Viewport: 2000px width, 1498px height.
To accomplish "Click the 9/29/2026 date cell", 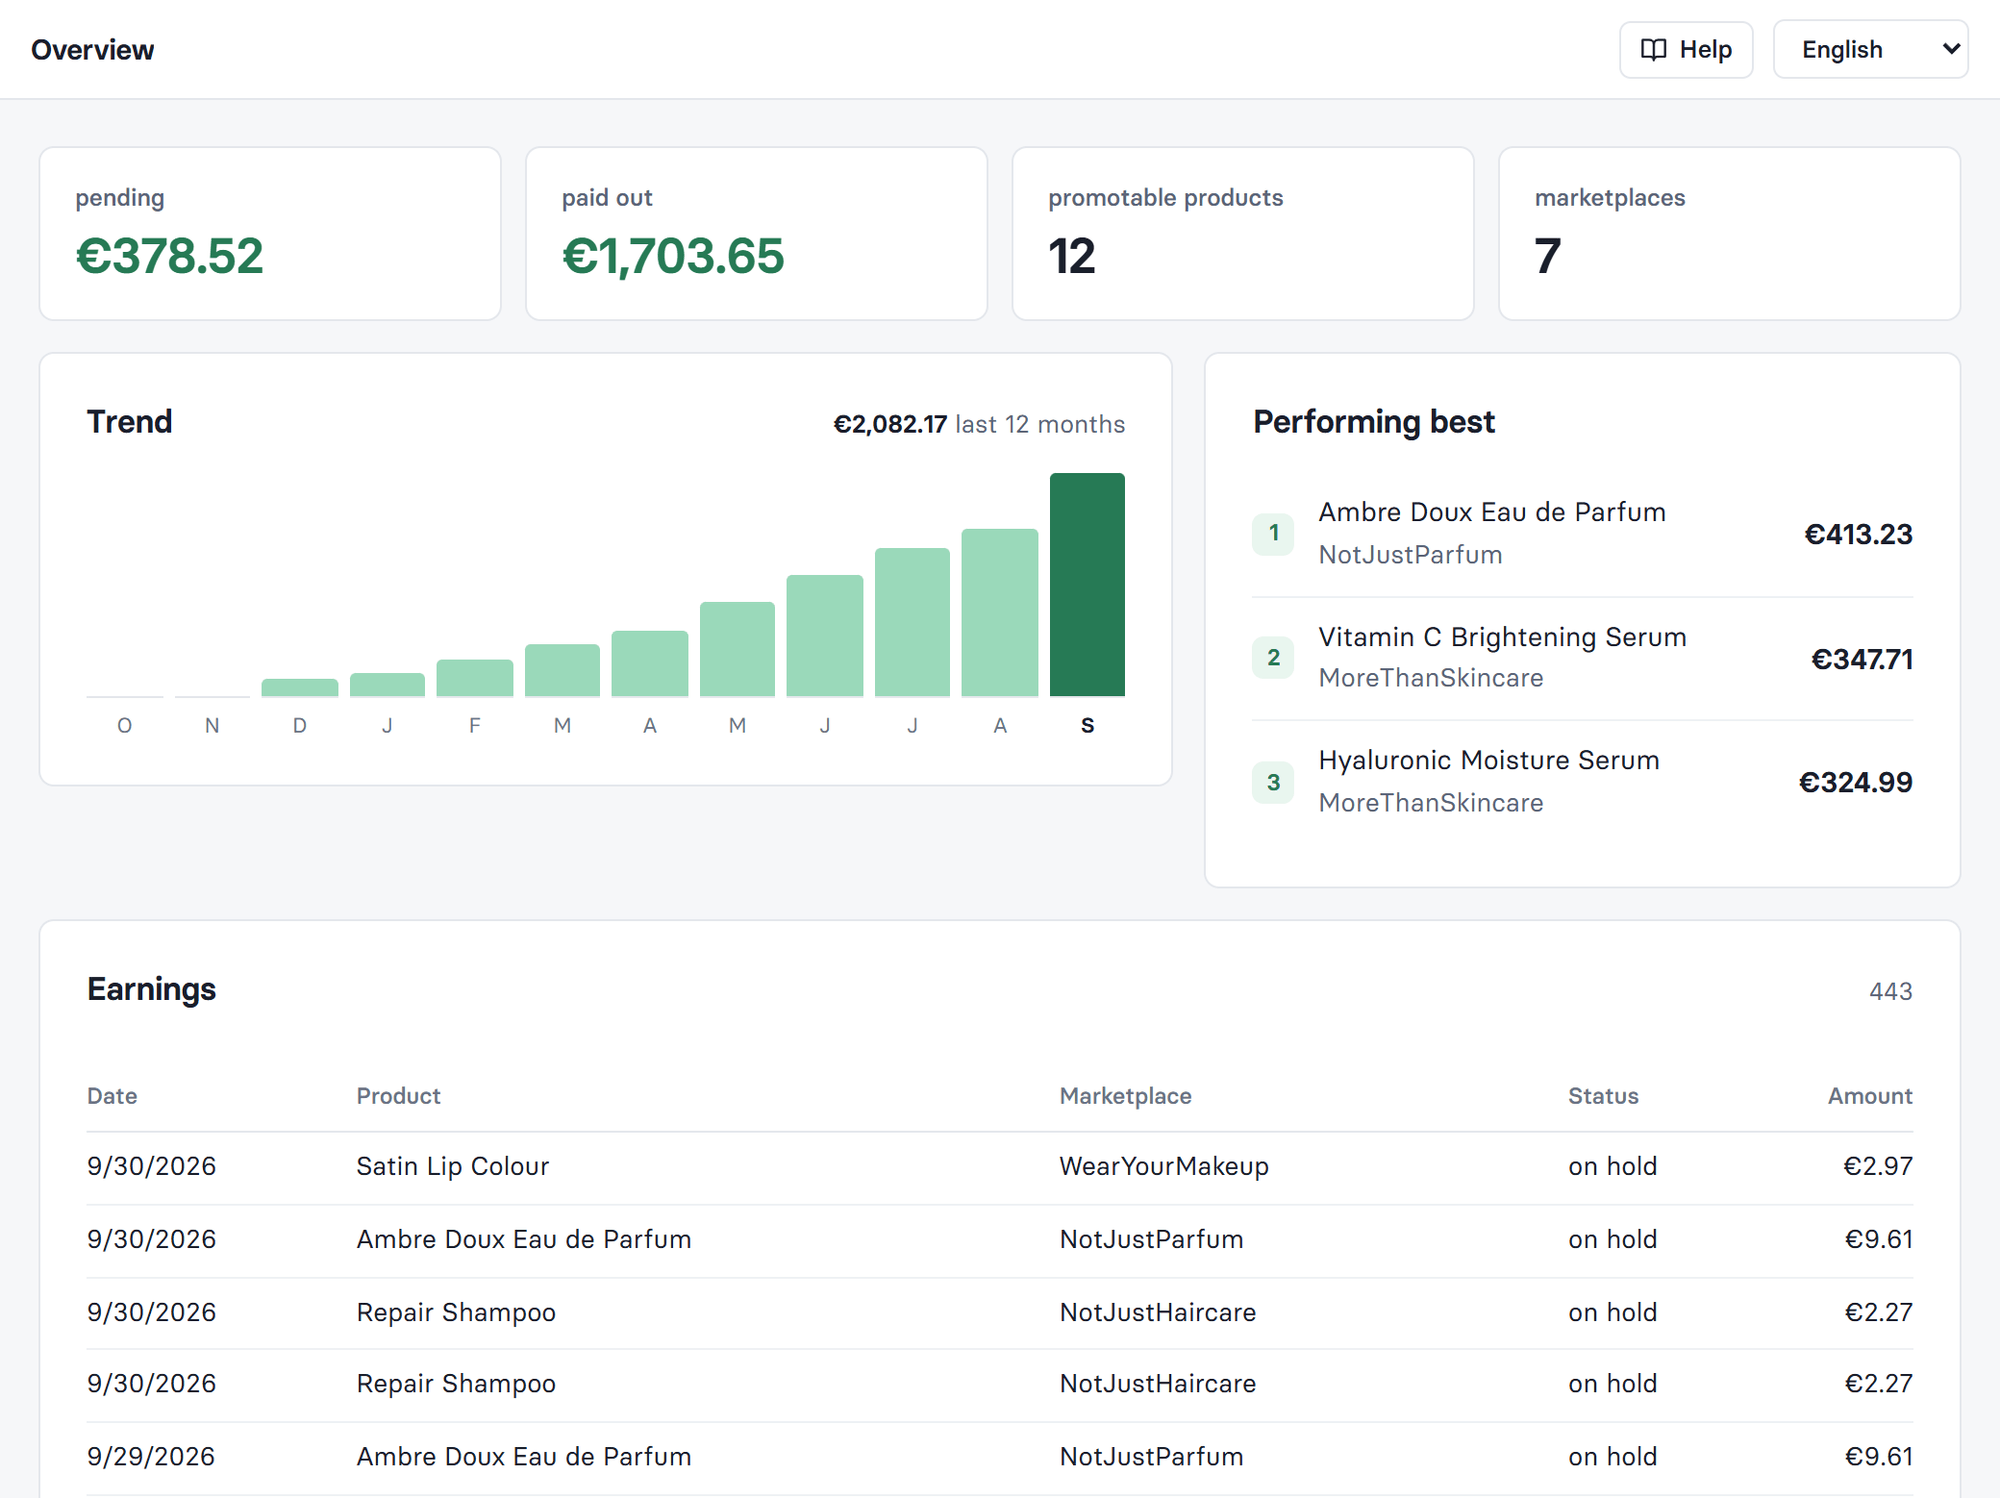I will click(x=151, y=1456).
